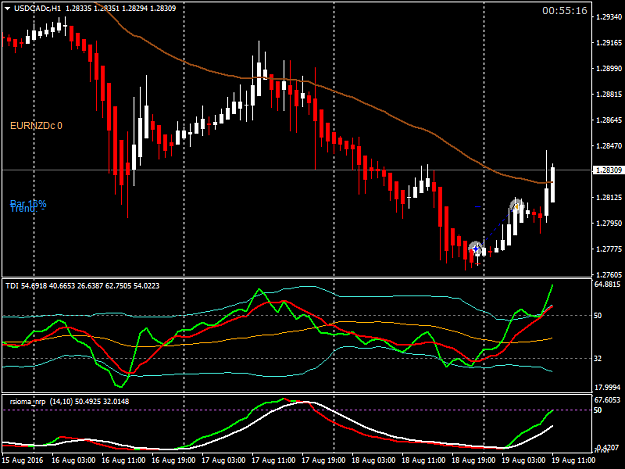This screenshot has width=625, height=469.
Task: Click the USDCADc,H1 symbol title text
Action: click(38, 8)
